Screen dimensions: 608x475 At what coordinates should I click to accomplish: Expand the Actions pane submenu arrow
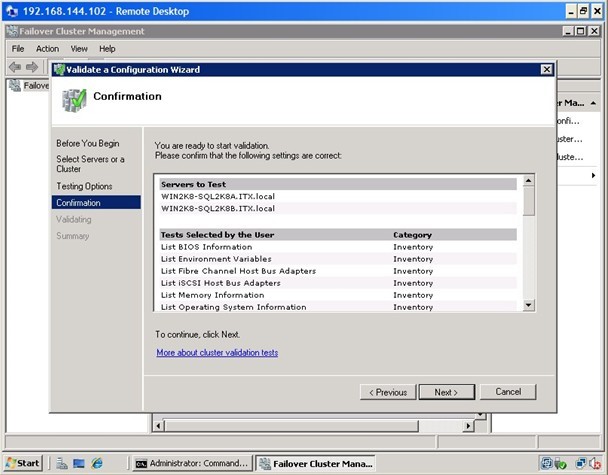(x=593, y=175)
